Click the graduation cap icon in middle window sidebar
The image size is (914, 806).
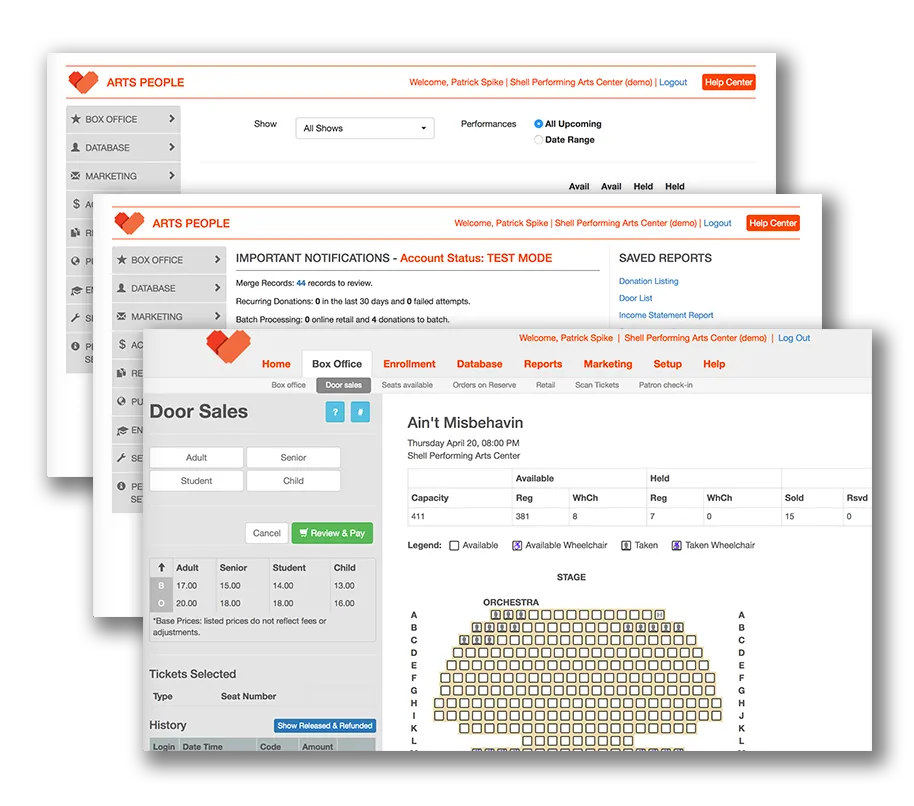[122, 430]
